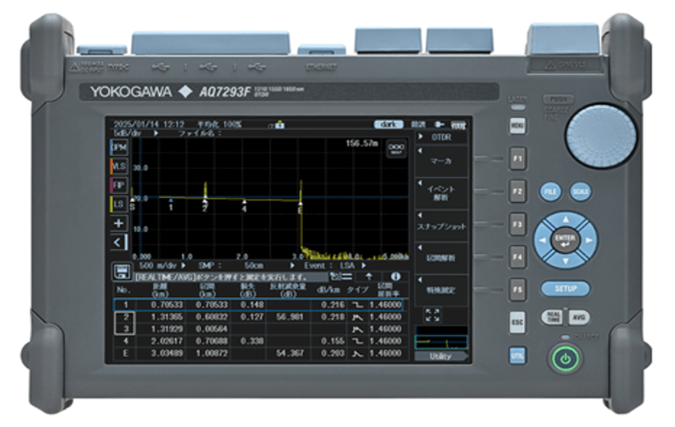The width and height of the screenshot is (675, 427).
Task: Open the info icon above event table
Action: pyautogui.click(x=396, y=275)
